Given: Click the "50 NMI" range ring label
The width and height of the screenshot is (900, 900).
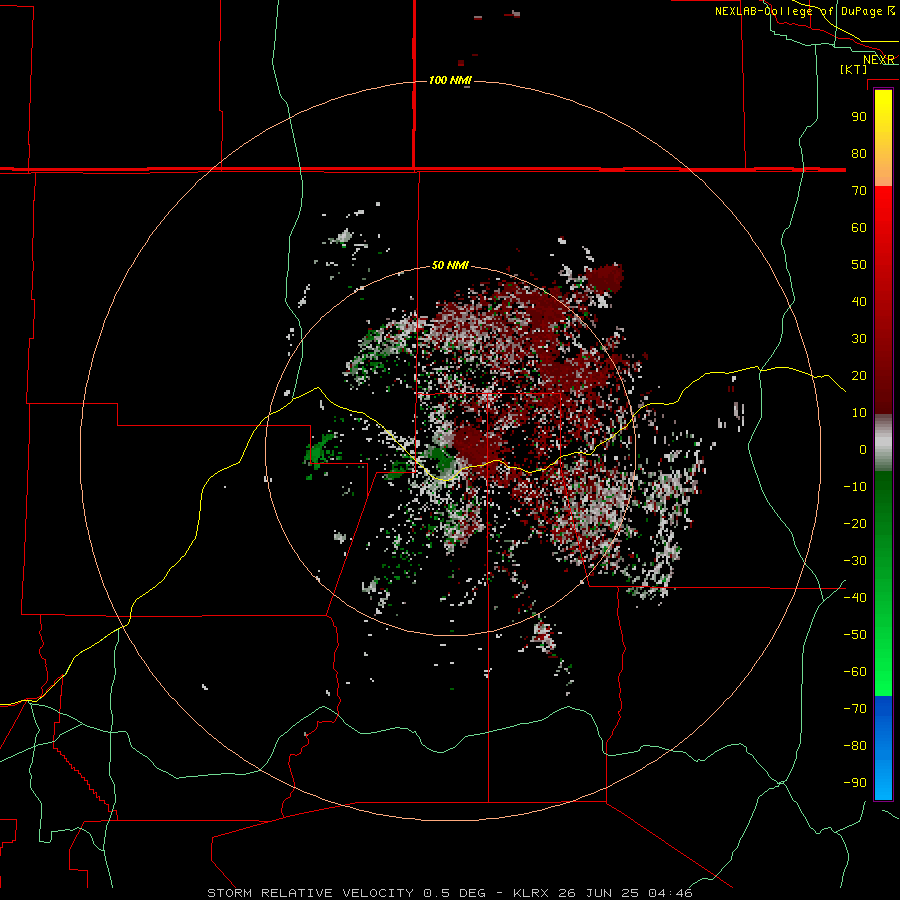Looking at the screenshot, I should coord(450,265).
